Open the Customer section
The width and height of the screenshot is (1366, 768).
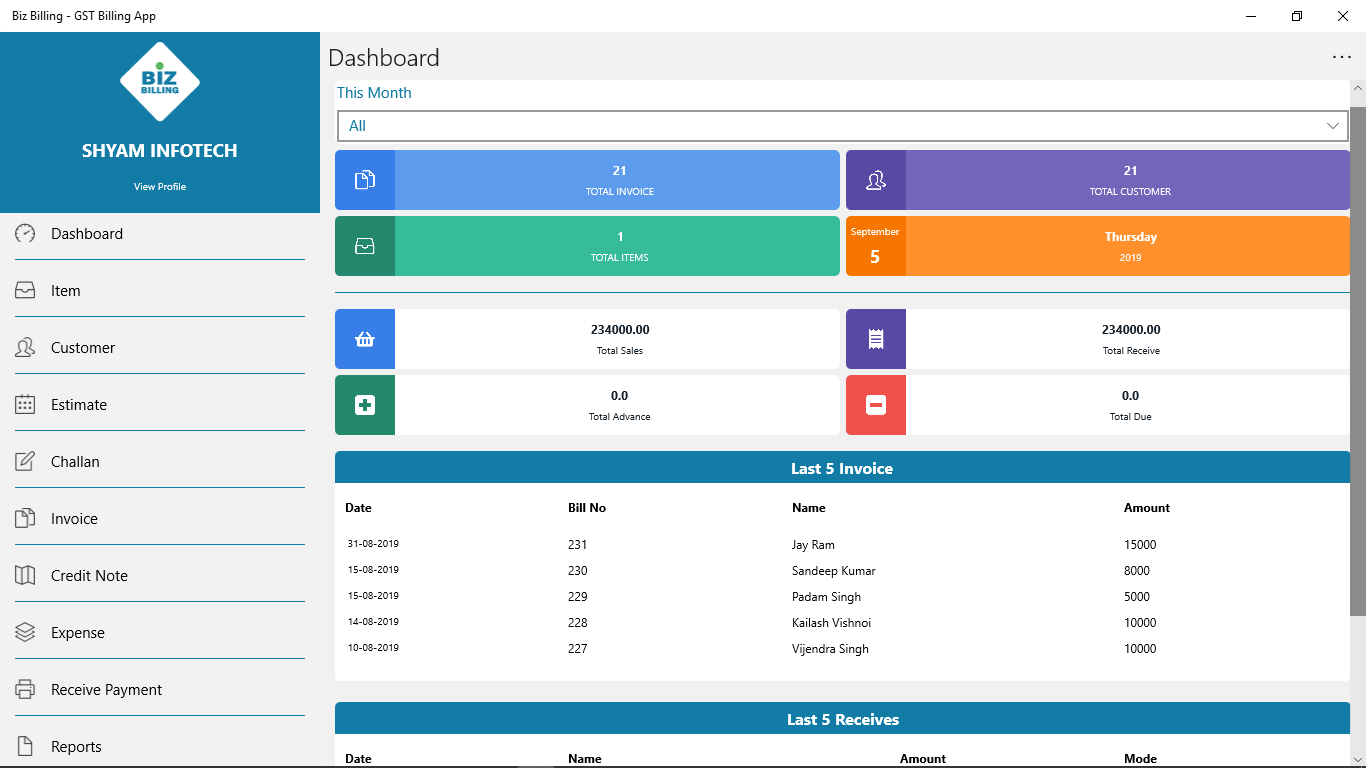click(160, 347)
